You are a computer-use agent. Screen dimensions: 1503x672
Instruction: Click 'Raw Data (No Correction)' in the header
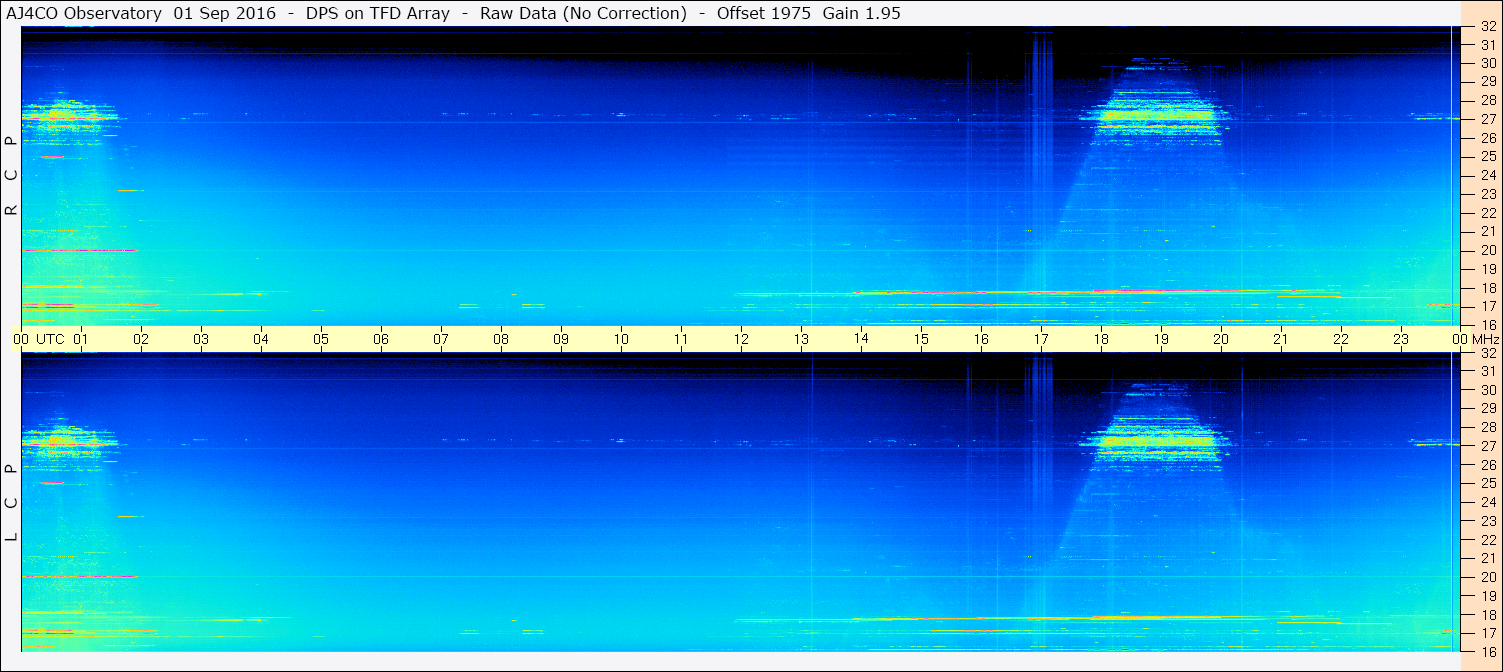(x=584, y=13)
